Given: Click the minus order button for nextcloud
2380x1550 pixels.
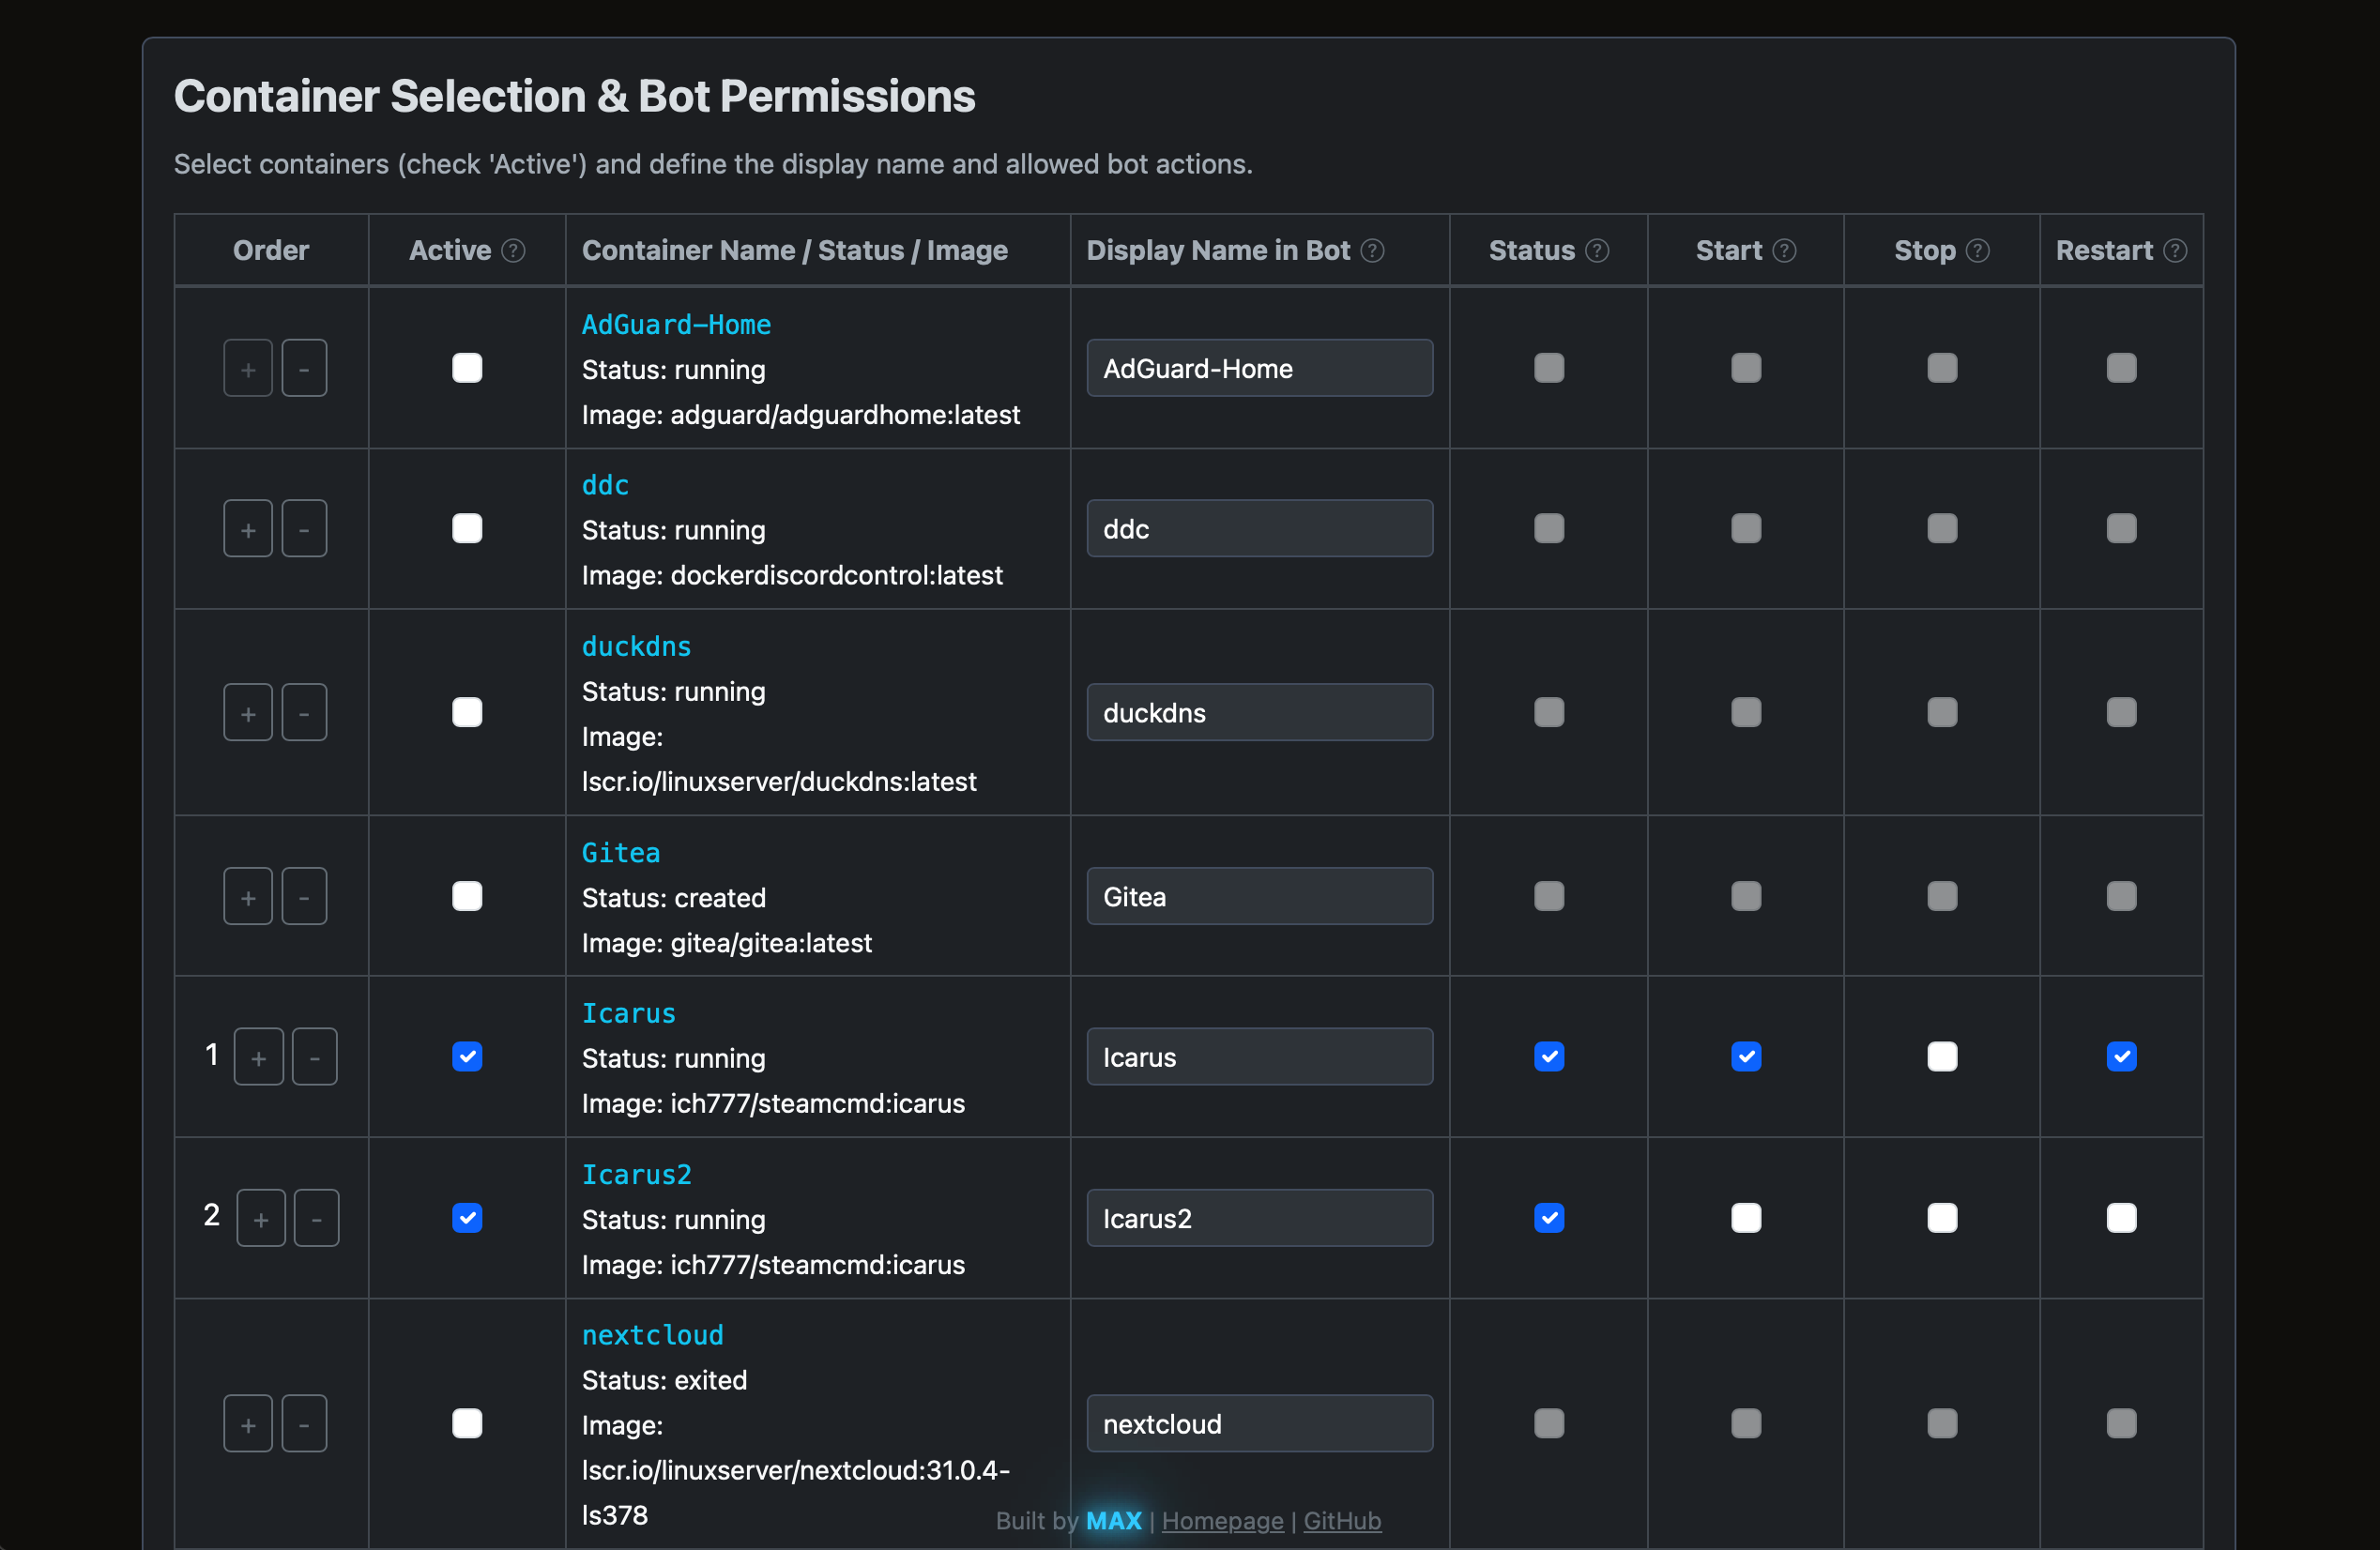Looking at the screenshot, I should 304,1423.
